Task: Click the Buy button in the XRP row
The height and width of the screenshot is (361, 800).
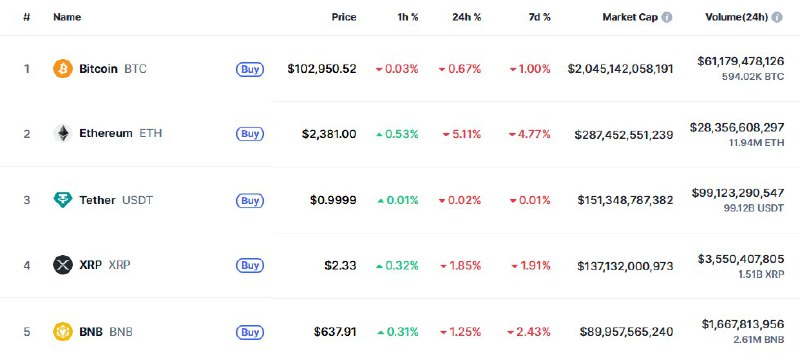Action: [x=250, y=266]
